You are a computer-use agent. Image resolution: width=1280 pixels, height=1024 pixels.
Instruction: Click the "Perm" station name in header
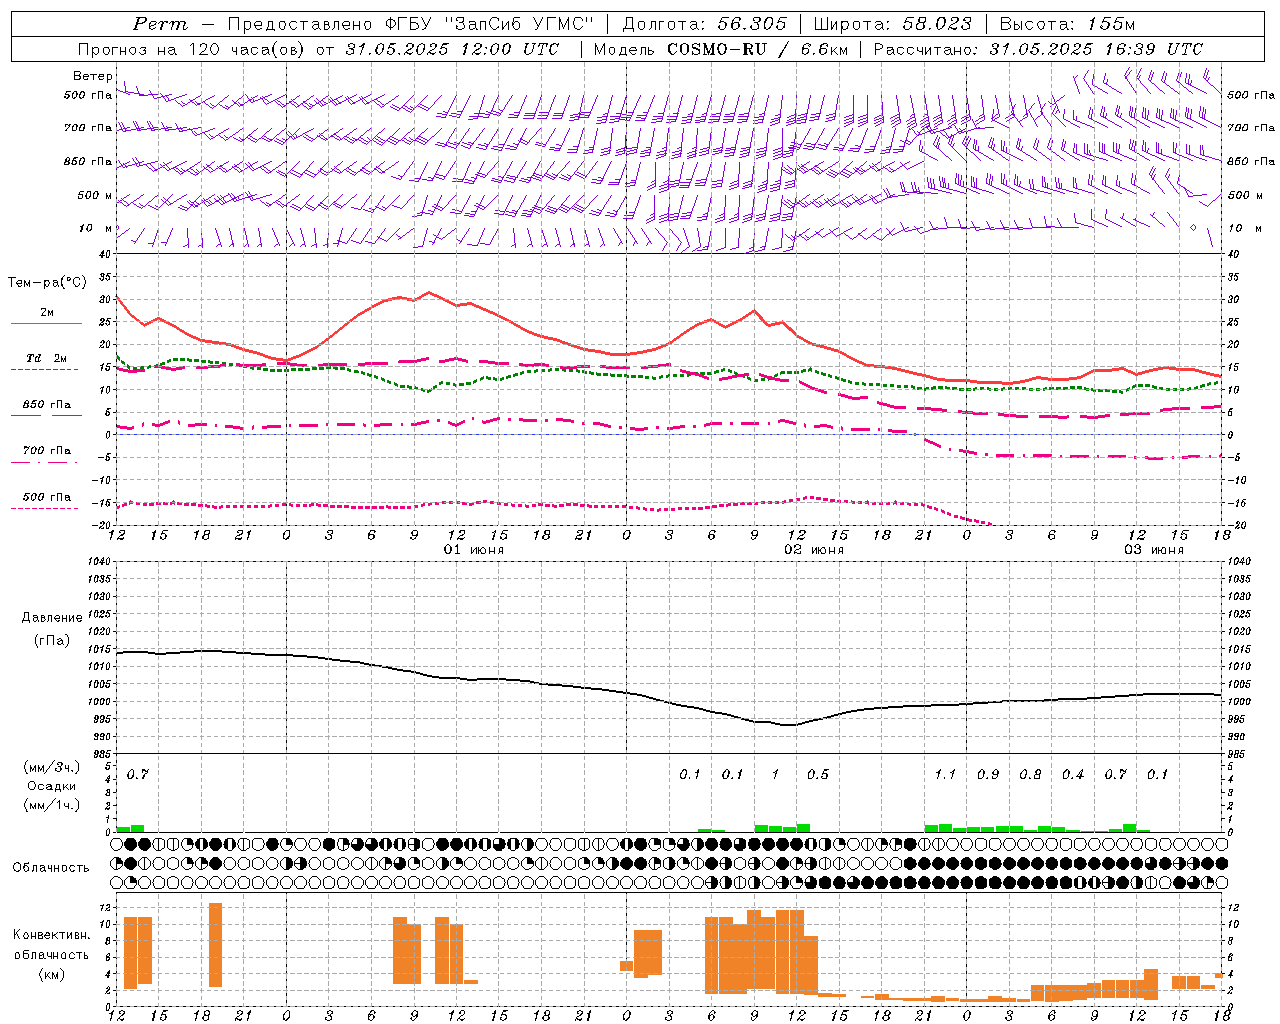tap(160, 24)
